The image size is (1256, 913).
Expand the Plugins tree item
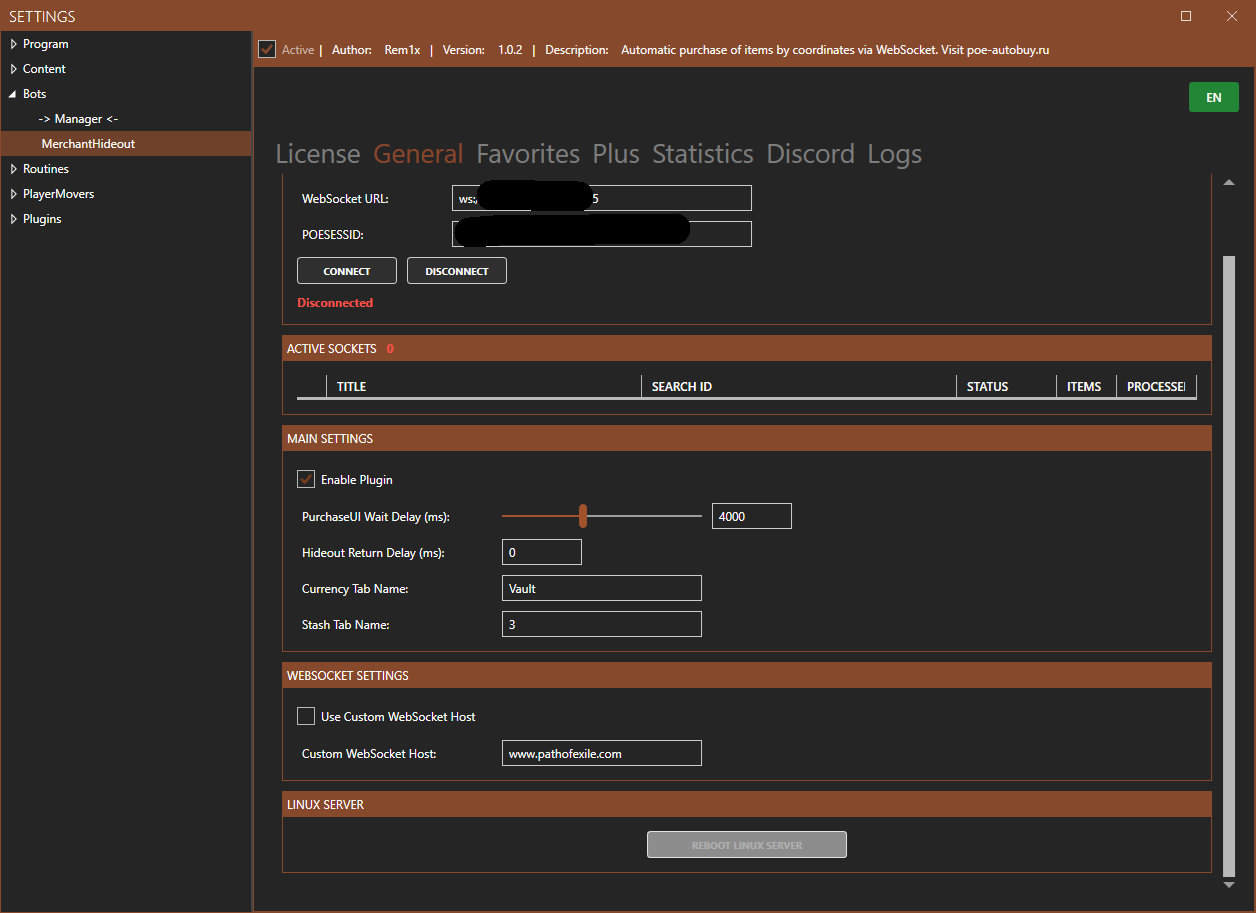coord(12,218)
